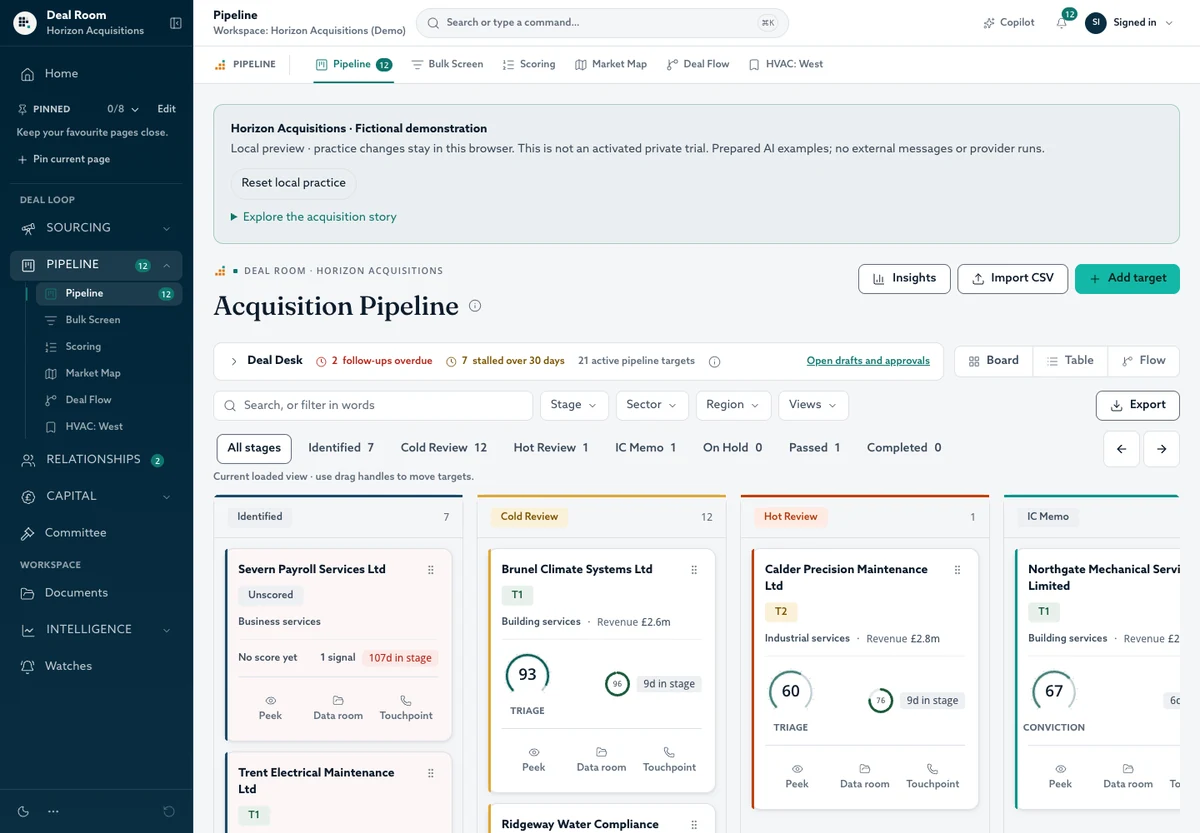Screen dimensions: 1200x833
Task: Expand the INTELLIGENCE sidebar group
Action: 96,630
